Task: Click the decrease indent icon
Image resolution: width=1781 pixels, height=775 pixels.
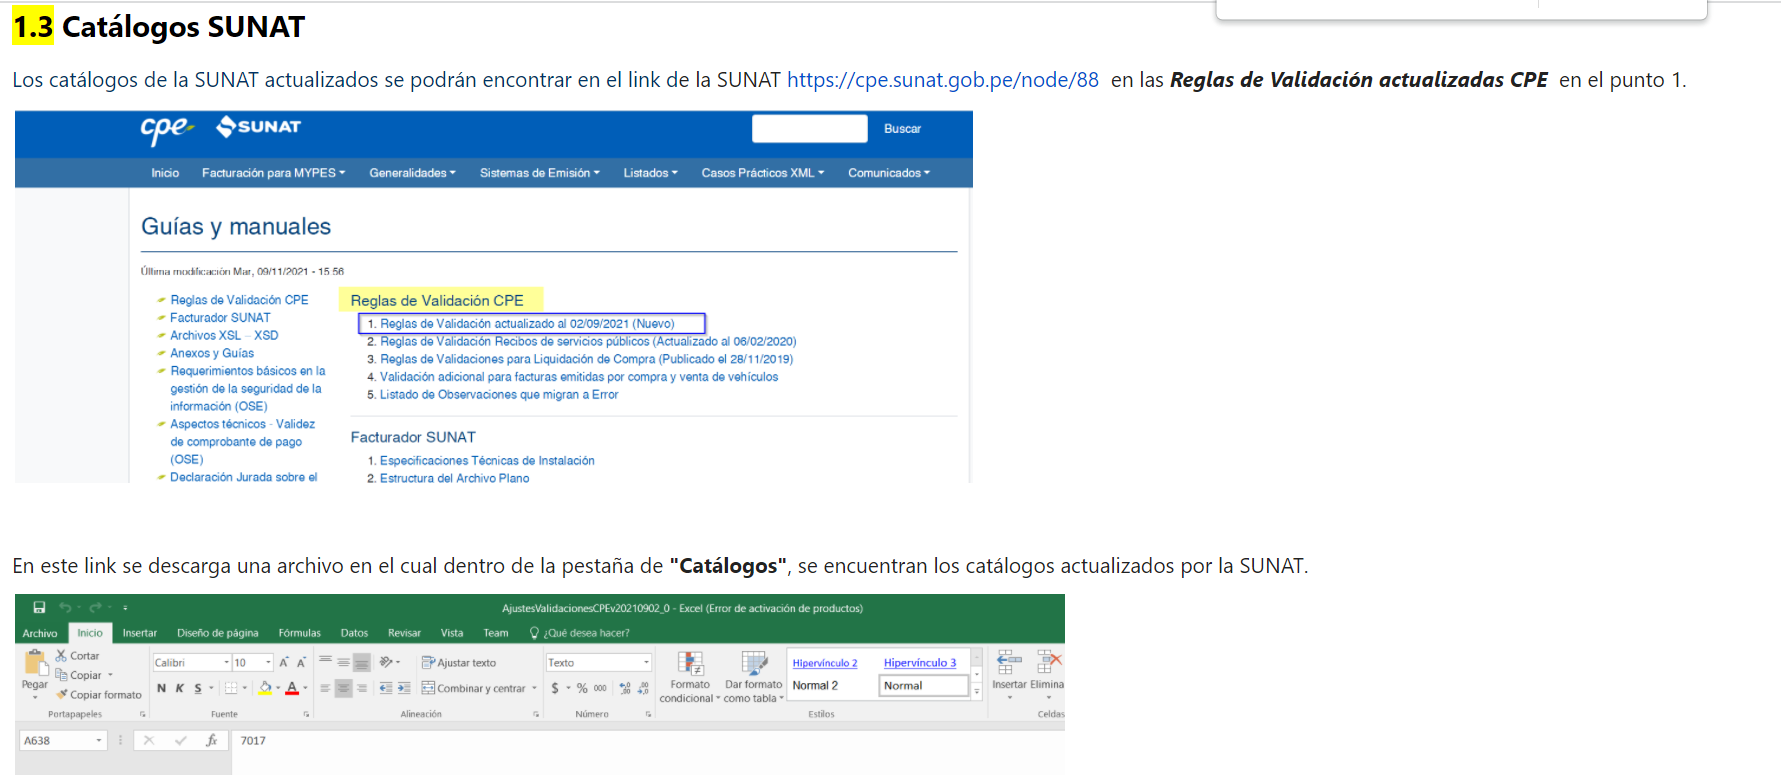Action: pos(386,688)
